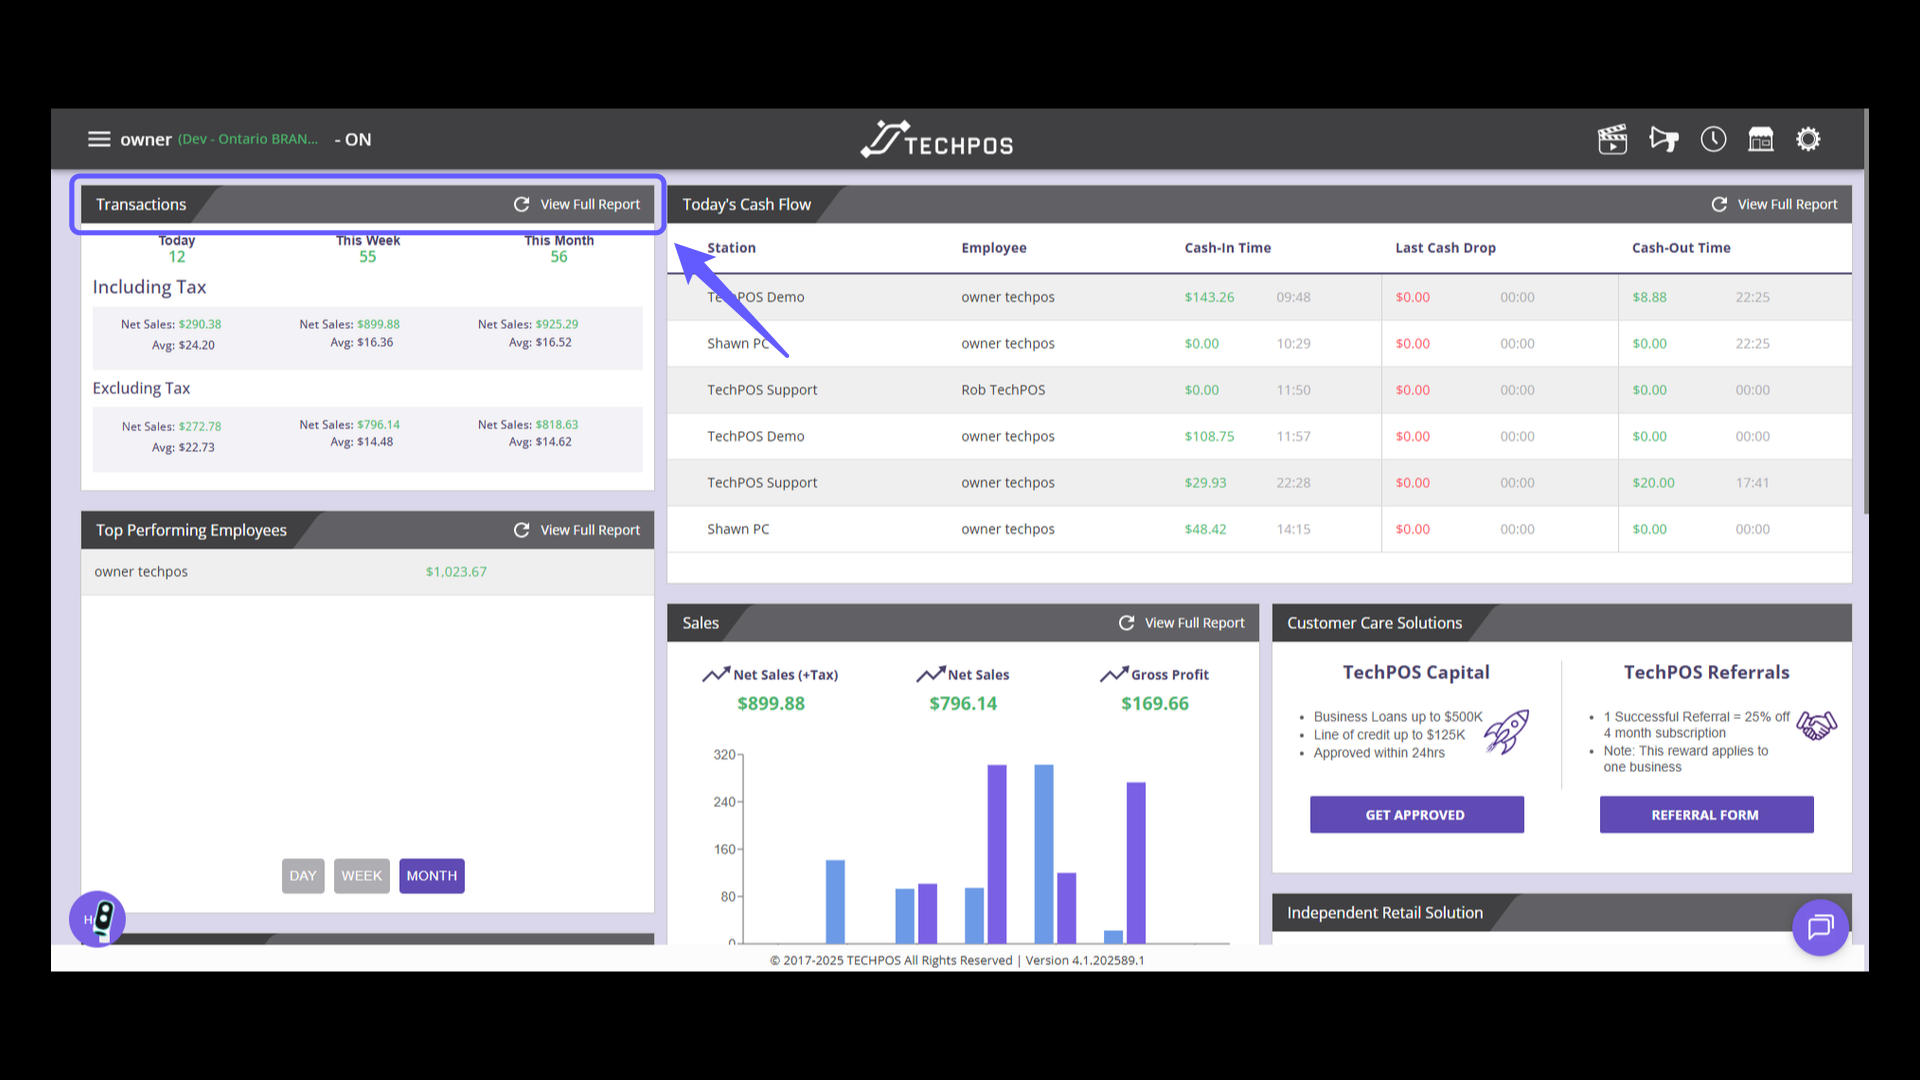1920x1080 pixels.
Task: Click the megaphone announcements icon
Action: pyautogui.click(x=1664, y=139)
